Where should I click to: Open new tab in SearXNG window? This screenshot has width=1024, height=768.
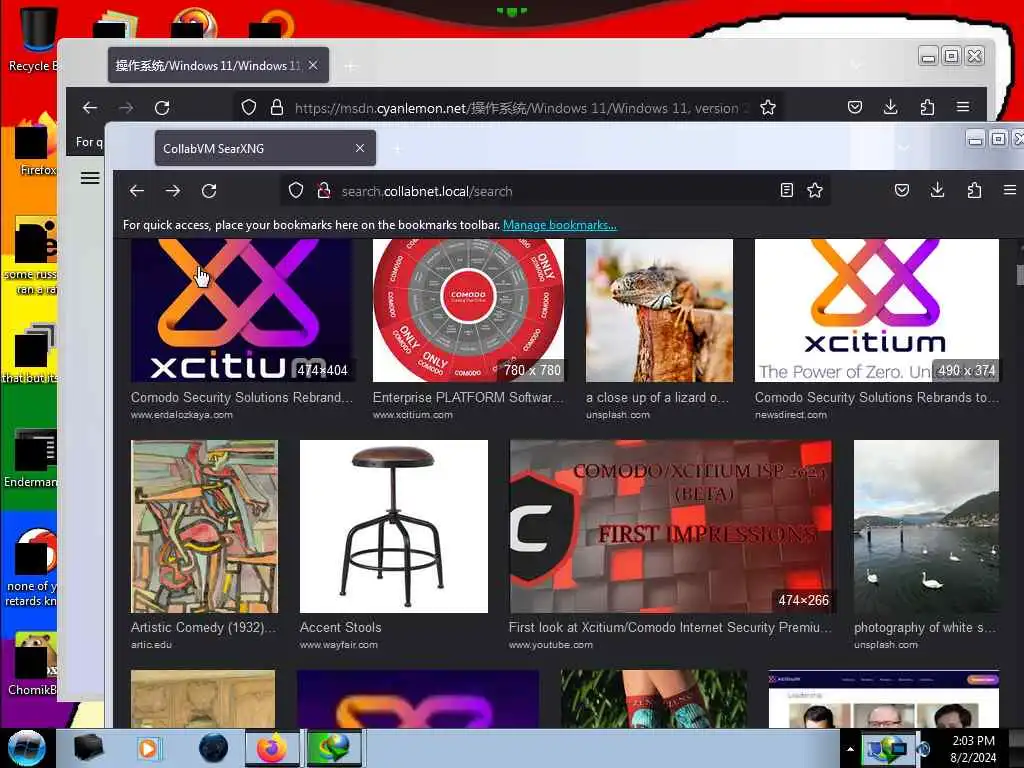click(397, 149)
